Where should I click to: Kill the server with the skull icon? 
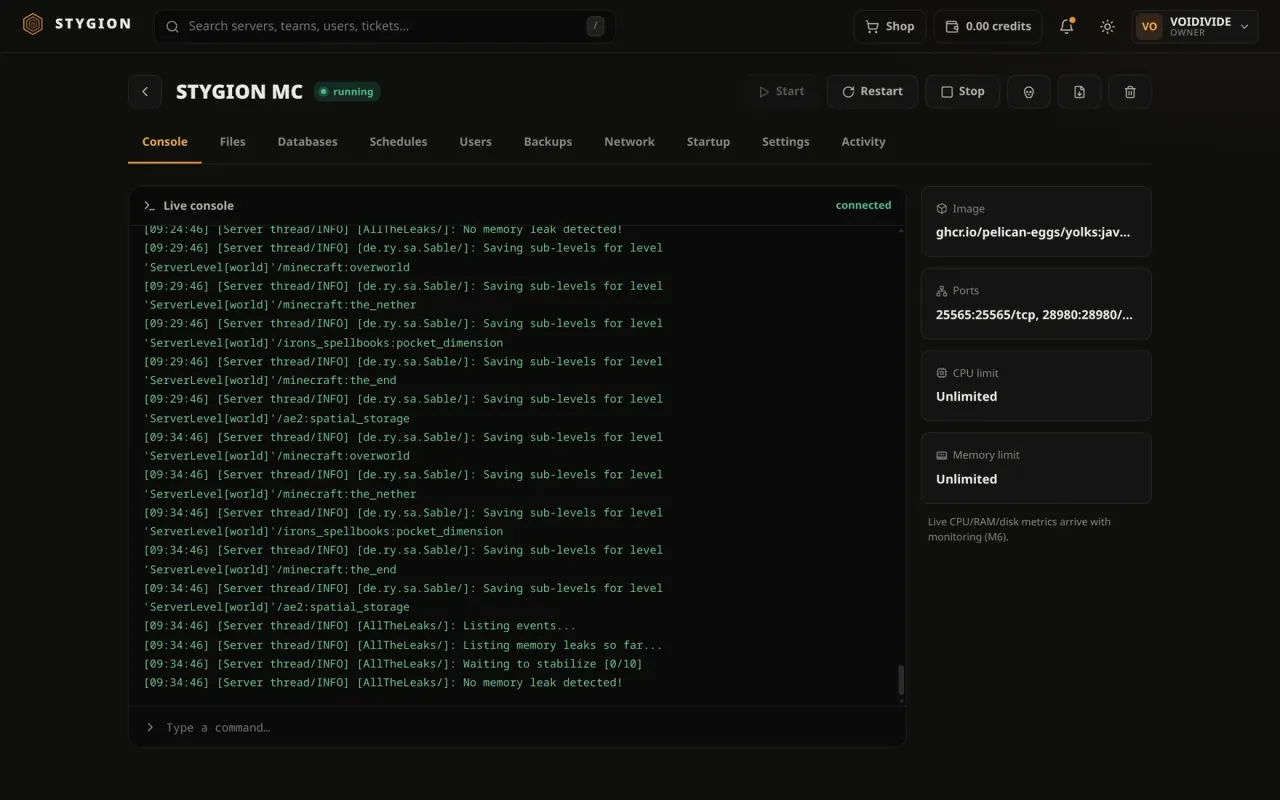point(1029,92)
